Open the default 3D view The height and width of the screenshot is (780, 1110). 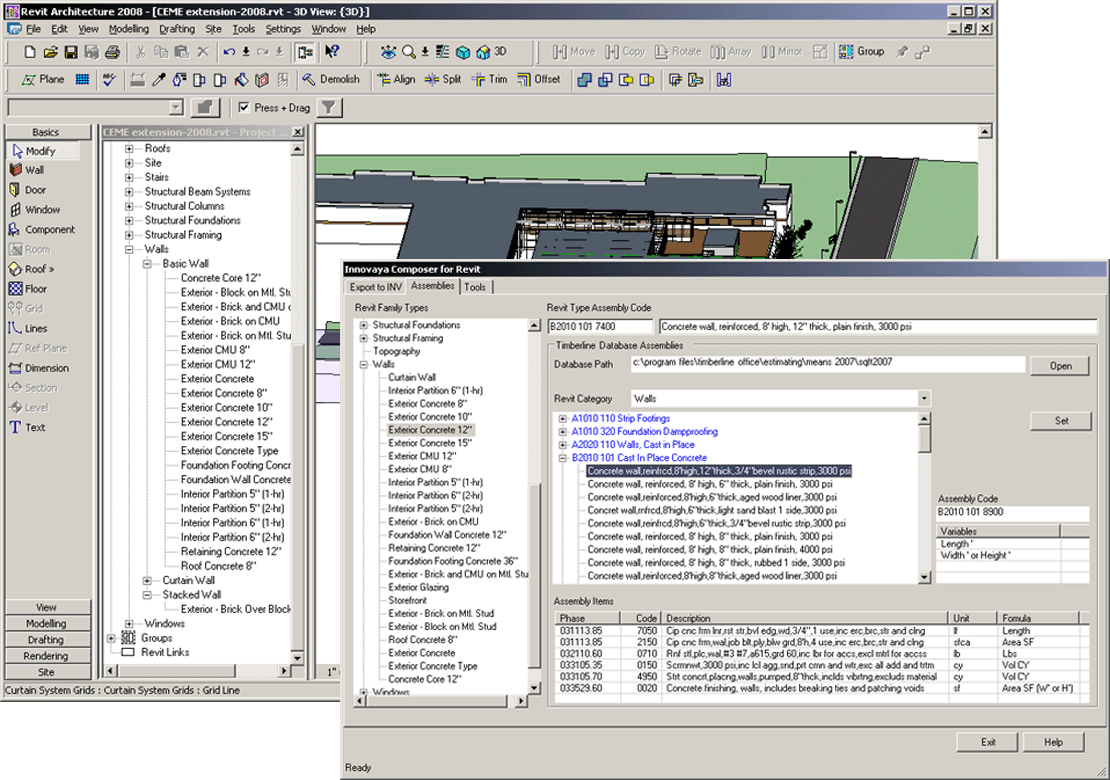click(492, 52)
